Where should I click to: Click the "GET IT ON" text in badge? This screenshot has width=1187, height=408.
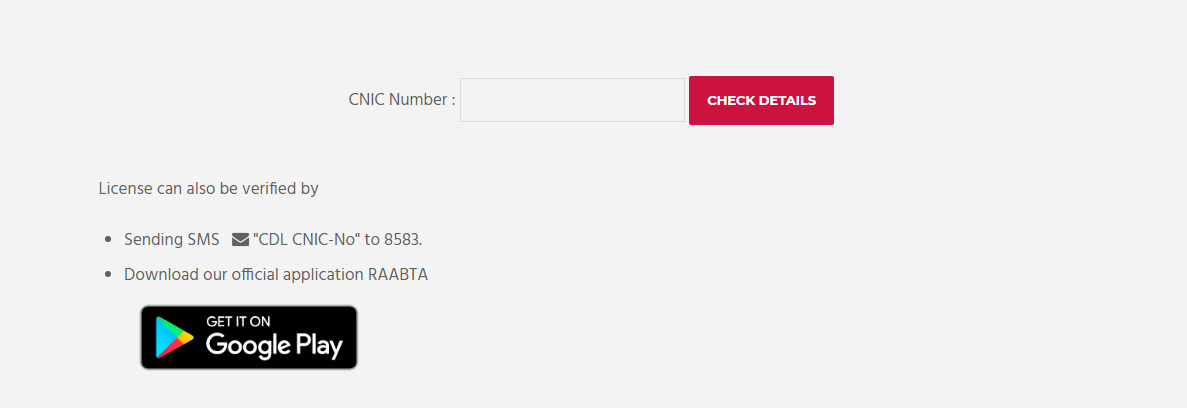238,322
